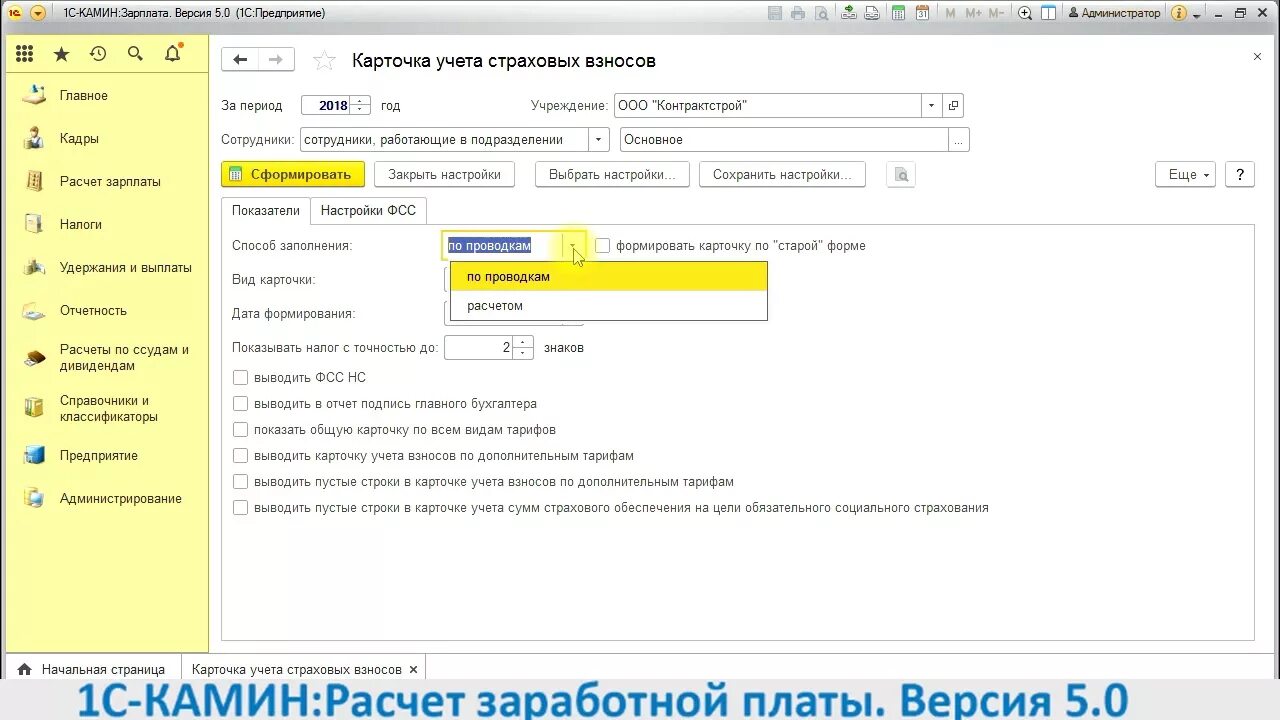The height and width of the screenshot is (720, 1280).
Task: Open Favorites star in top panel
Action: coord(62,54)
